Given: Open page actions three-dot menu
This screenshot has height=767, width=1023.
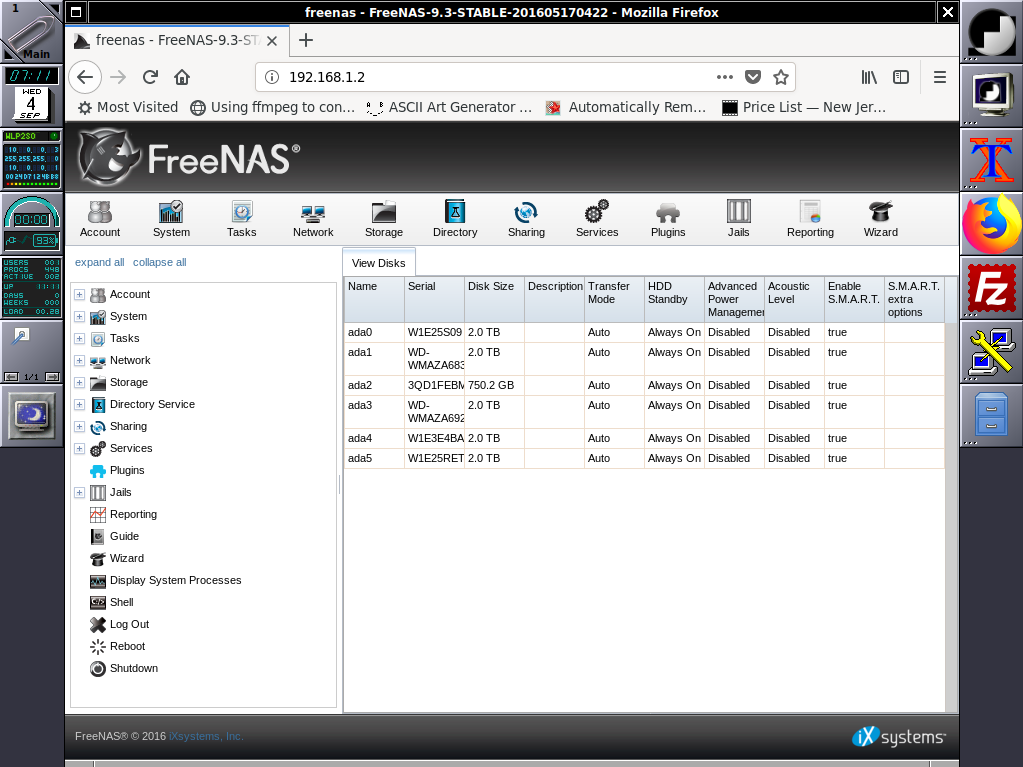Looking at the screenshot, I should (725, 77).
